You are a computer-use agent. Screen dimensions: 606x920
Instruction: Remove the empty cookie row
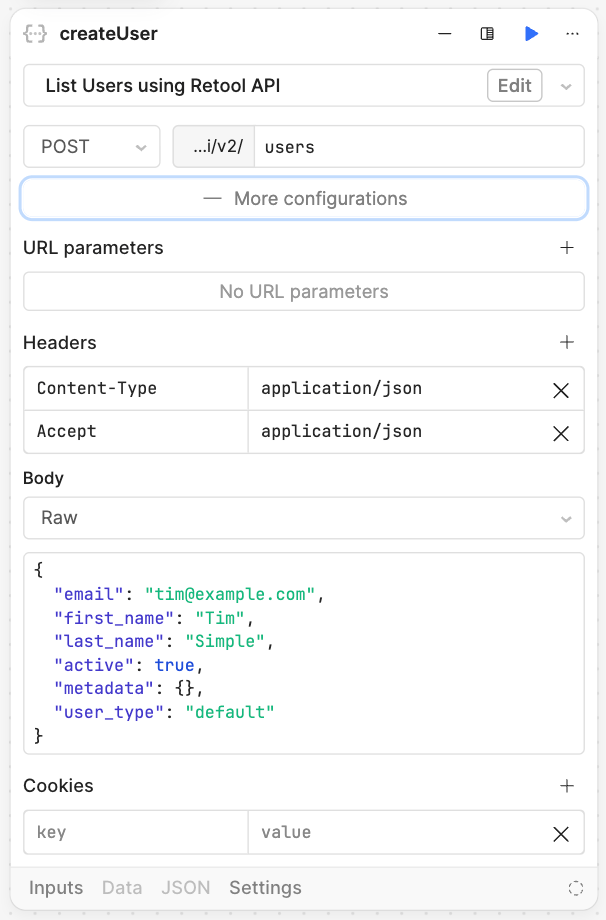(x=561, y=833)
